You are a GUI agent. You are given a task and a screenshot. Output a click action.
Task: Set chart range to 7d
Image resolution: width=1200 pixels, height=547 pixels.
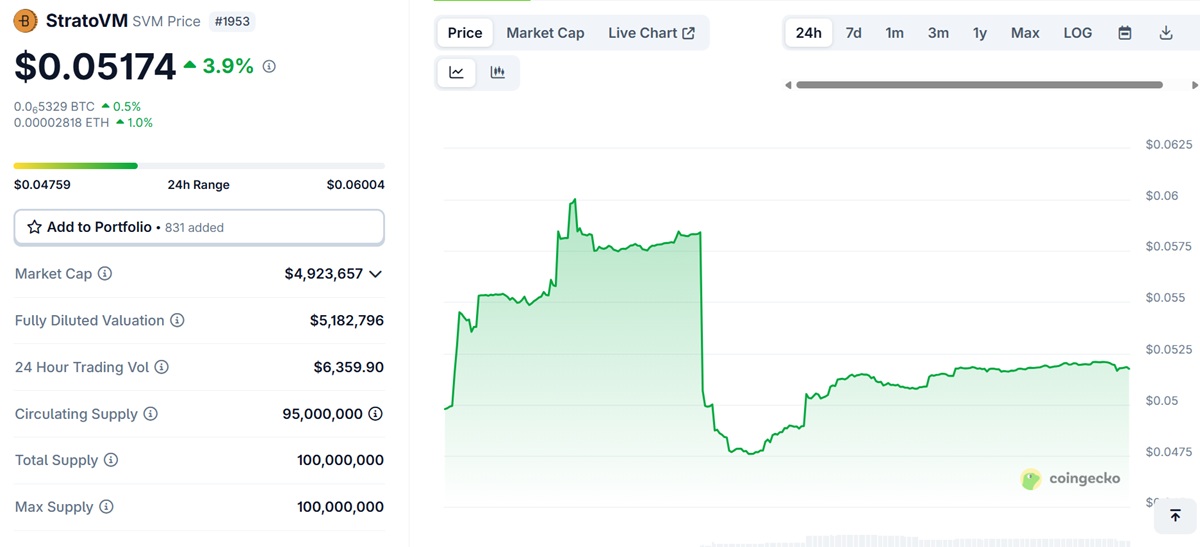pyautogui.click(x=854, y=33)
